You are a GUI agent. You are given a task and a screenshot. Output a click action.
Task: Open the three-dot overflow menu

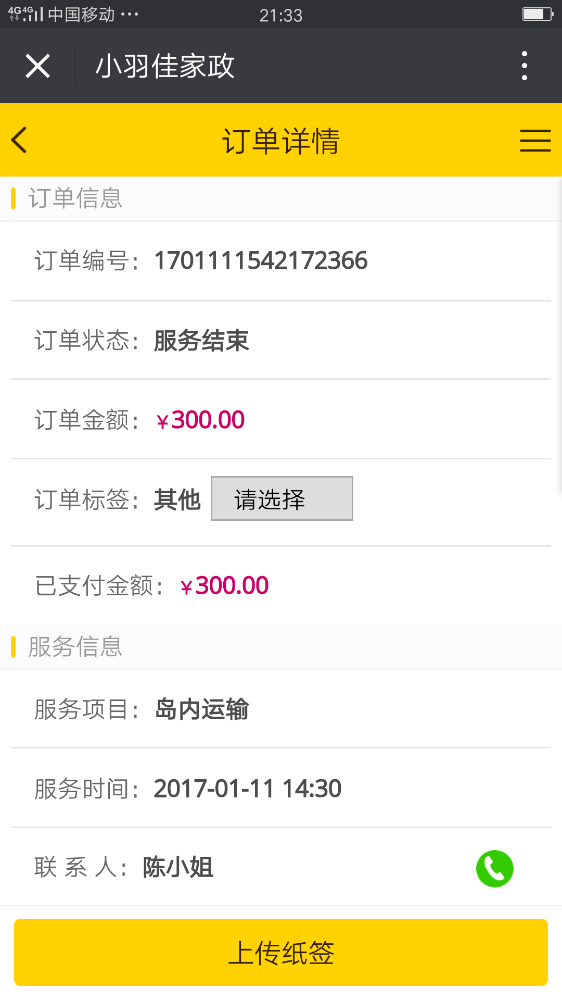[524, 66]
